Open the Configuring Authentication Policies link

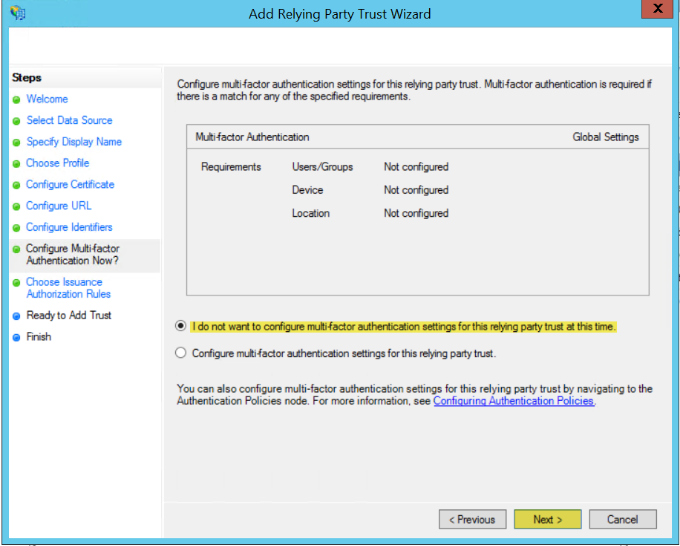point(513,401)
